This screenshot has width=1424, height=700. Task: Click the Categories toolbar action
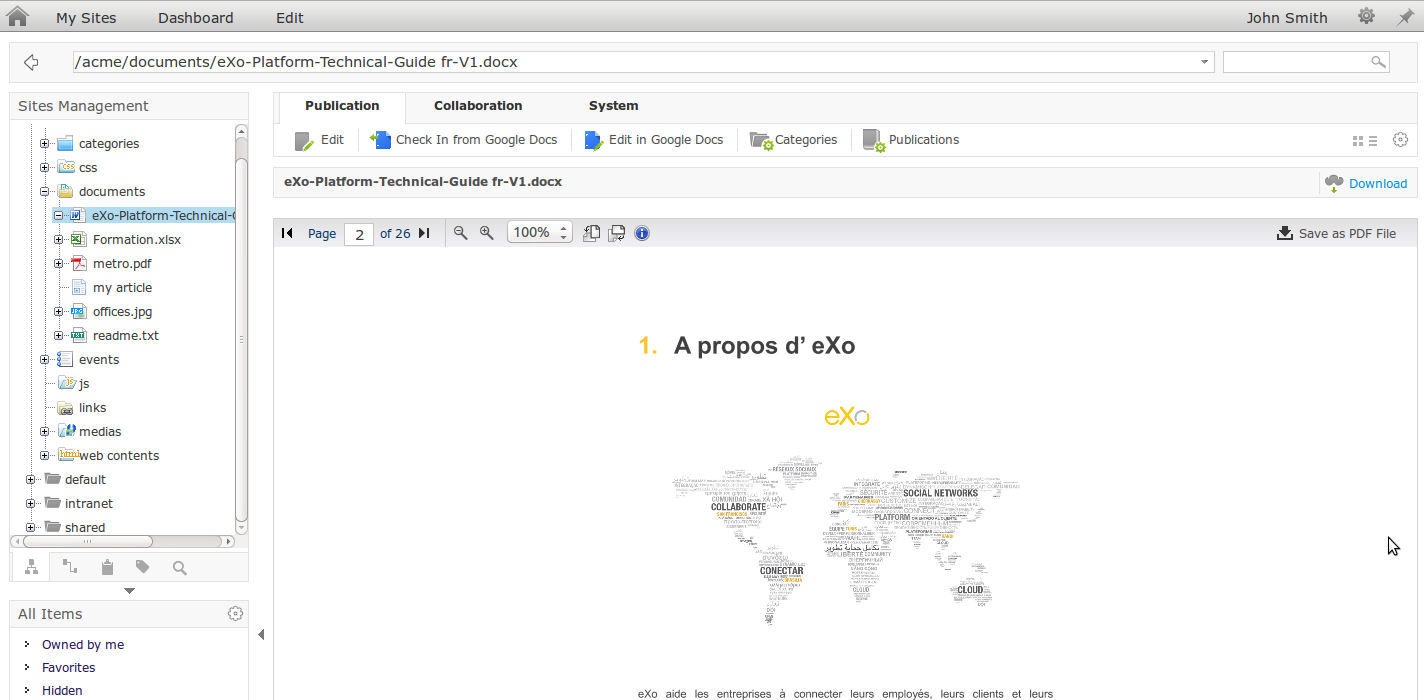tap(794, 140)
